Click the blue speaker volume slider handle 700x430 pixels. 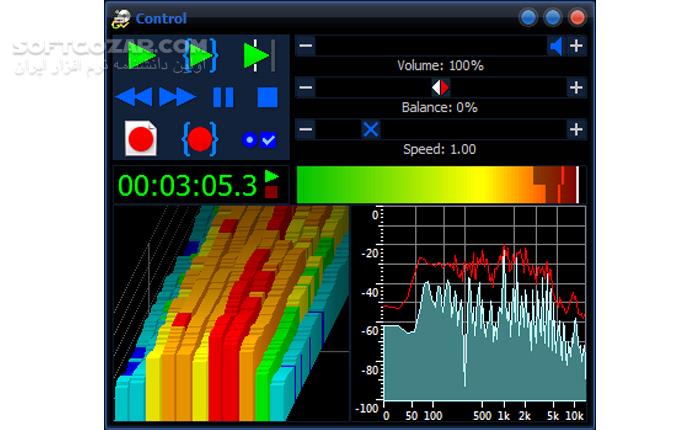click(x=556, y=46)
